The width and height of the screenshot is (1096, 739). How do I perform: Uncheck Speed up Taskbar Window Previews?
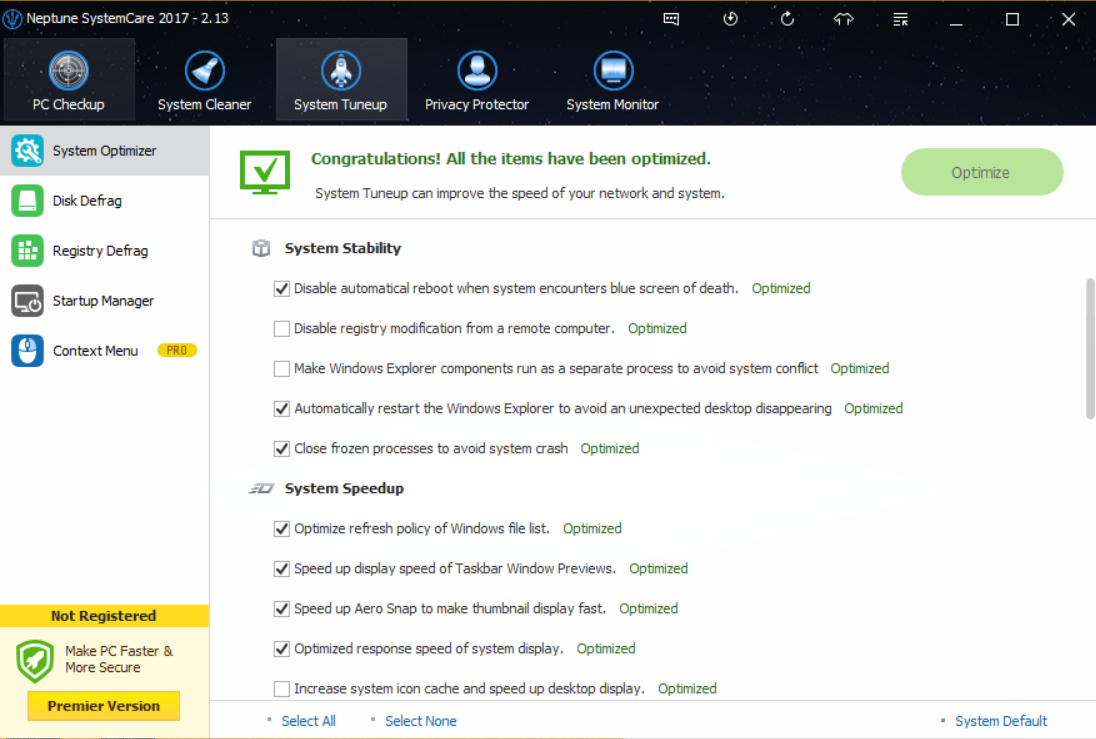(x=282, y=568)
